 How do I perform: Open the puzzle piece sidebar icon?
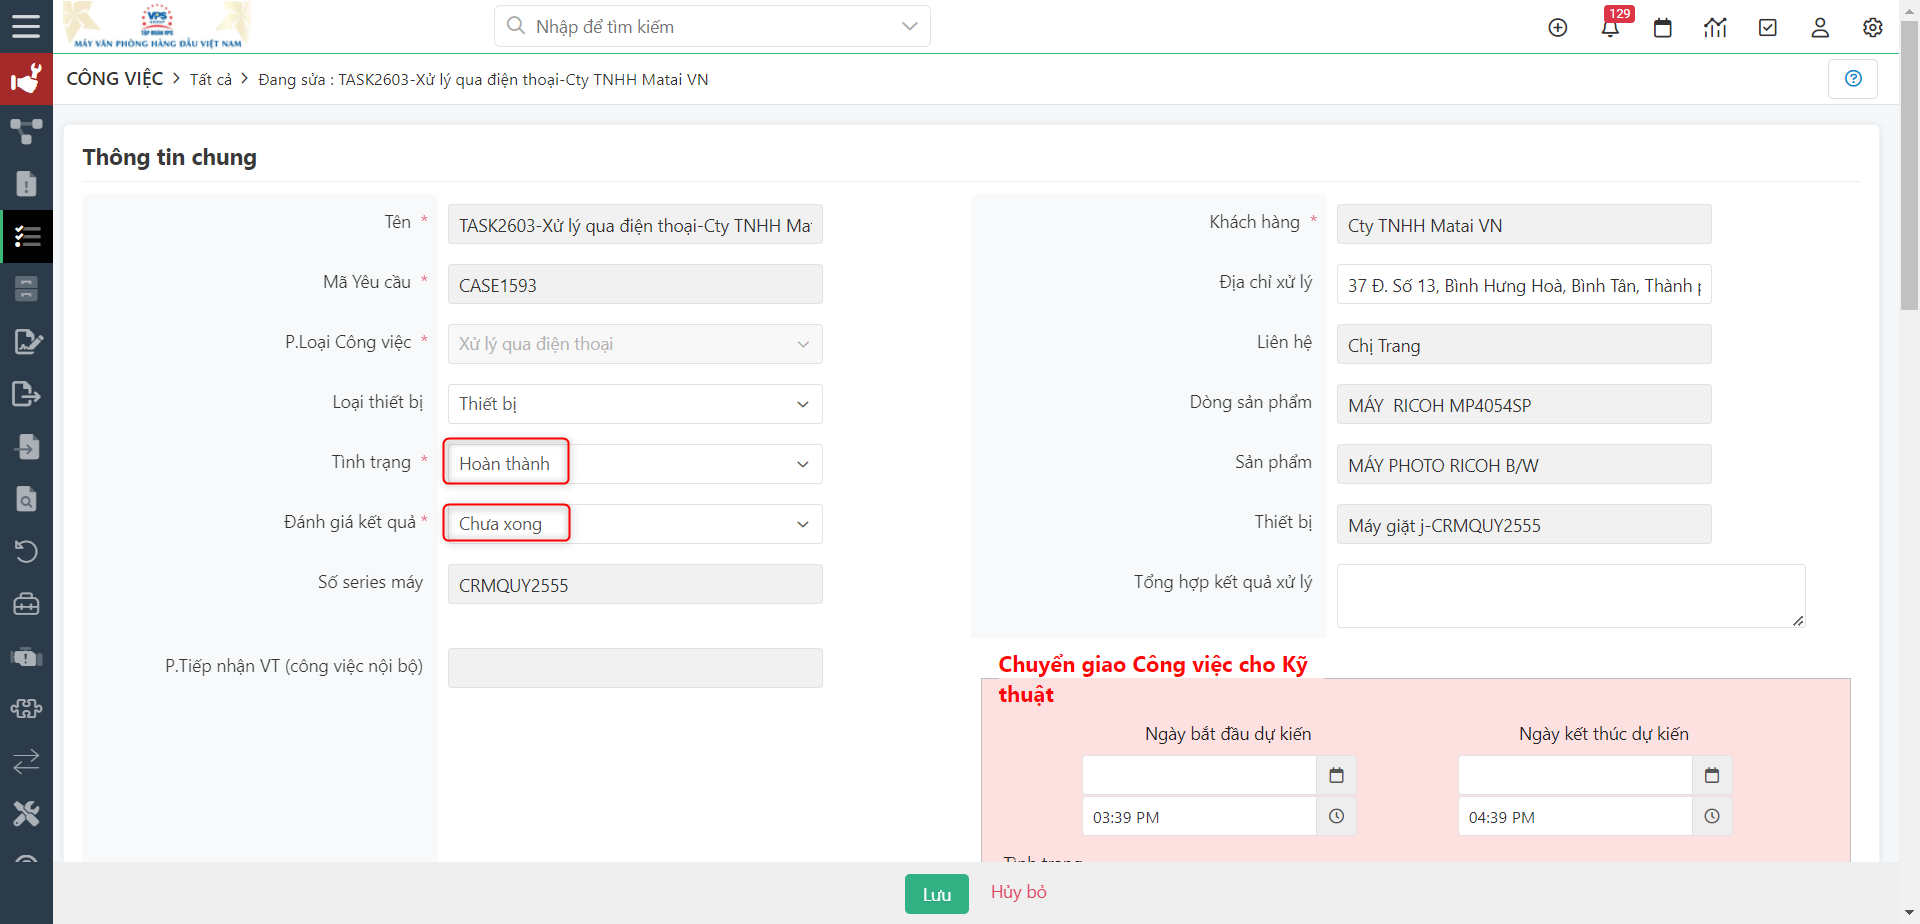[26, 709]
